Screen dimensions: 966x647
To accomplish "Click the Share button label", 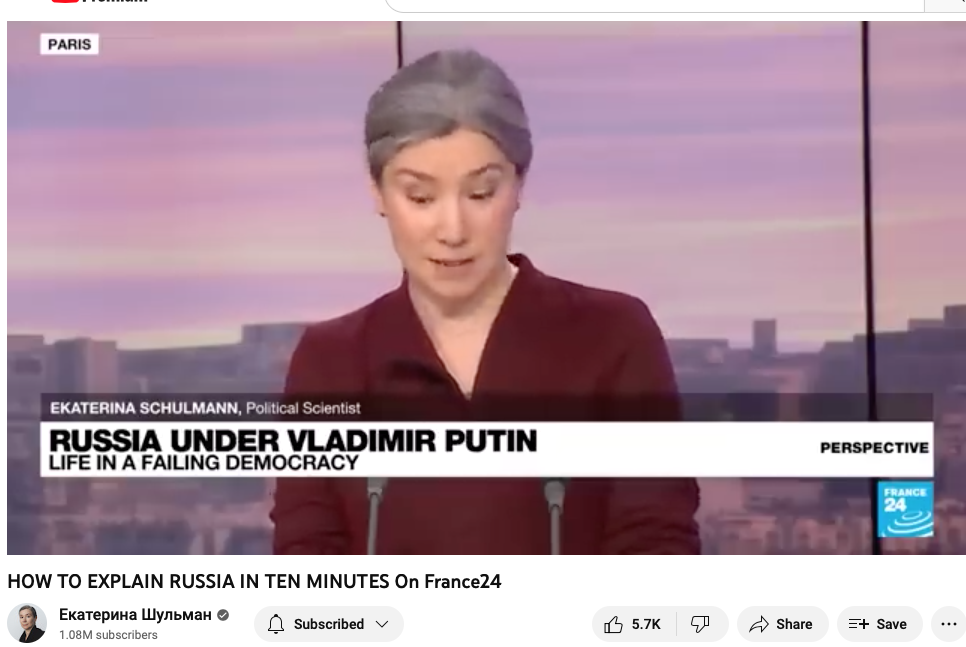I will tap(794, 624).
